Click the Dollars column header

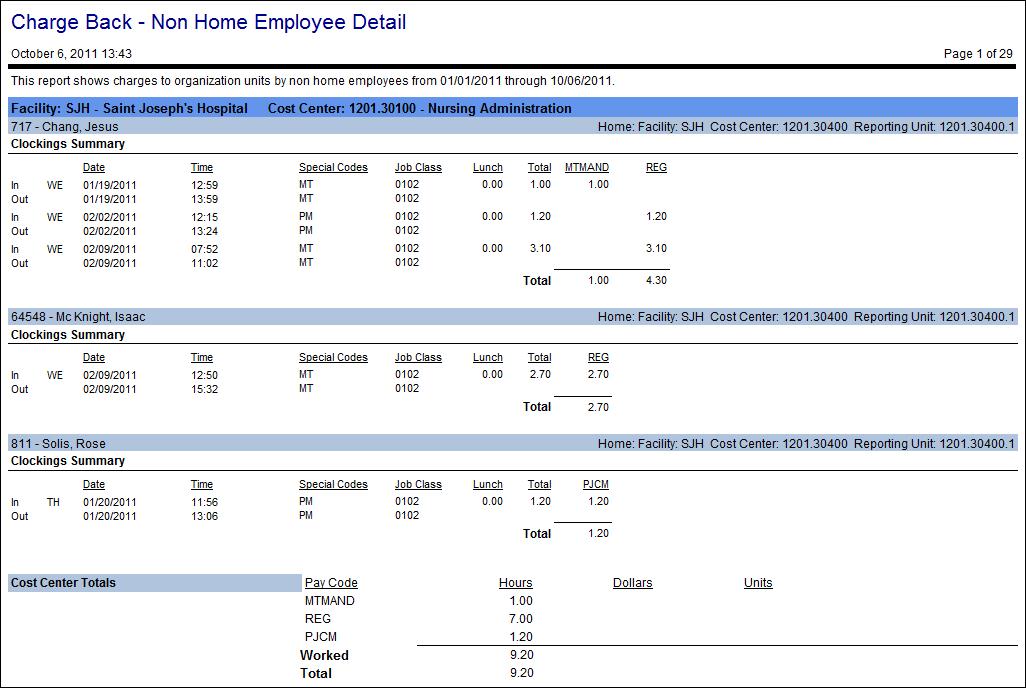point(632,583)
